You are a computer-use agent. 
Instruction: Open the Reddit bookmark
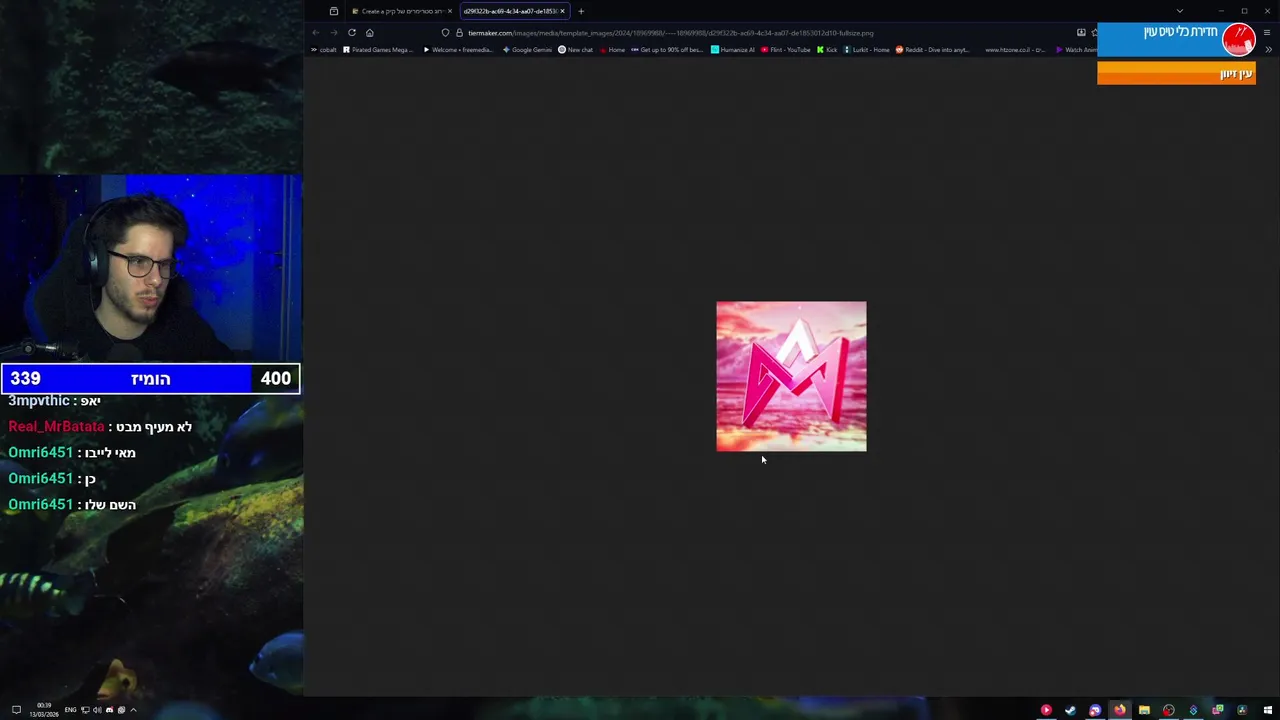pyautogui.click(x=933, y=50)
